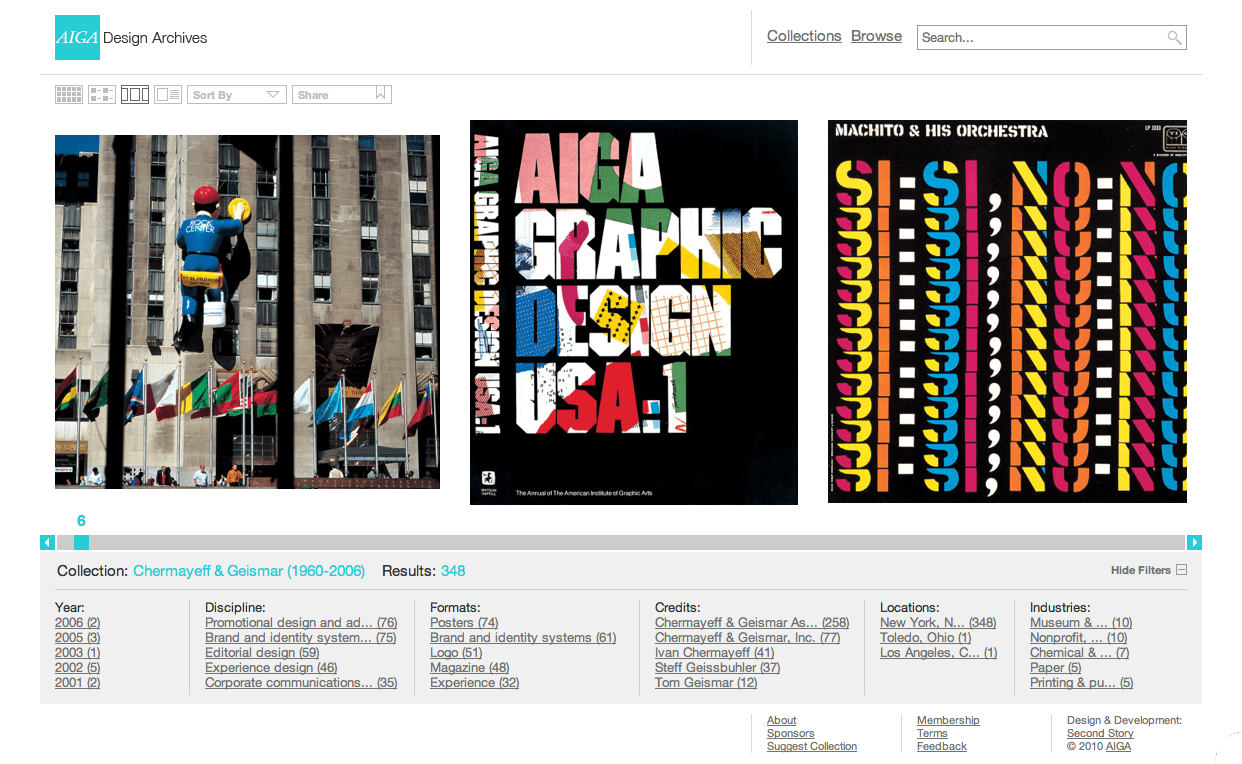The image size is (1242, 764).
Task: Filter credits by Ivan Chermayeff (41)
Action: coord(715,653)
